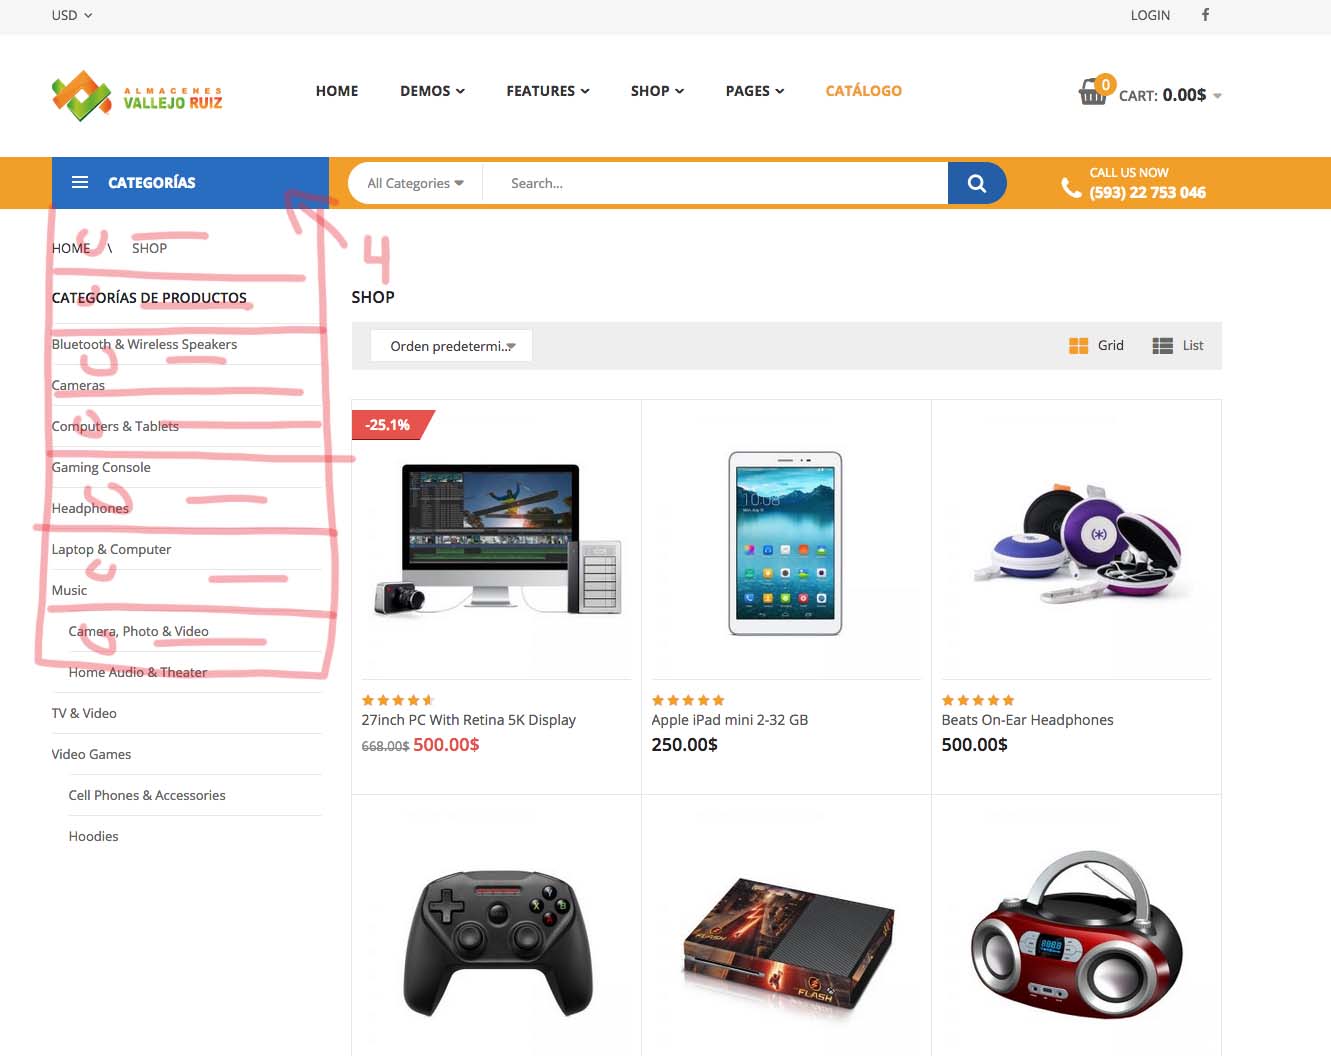The height and width of the screenshot is (1056, 1331).
Task: Open the Gaming Console category
Action: [x=101, y=467]
